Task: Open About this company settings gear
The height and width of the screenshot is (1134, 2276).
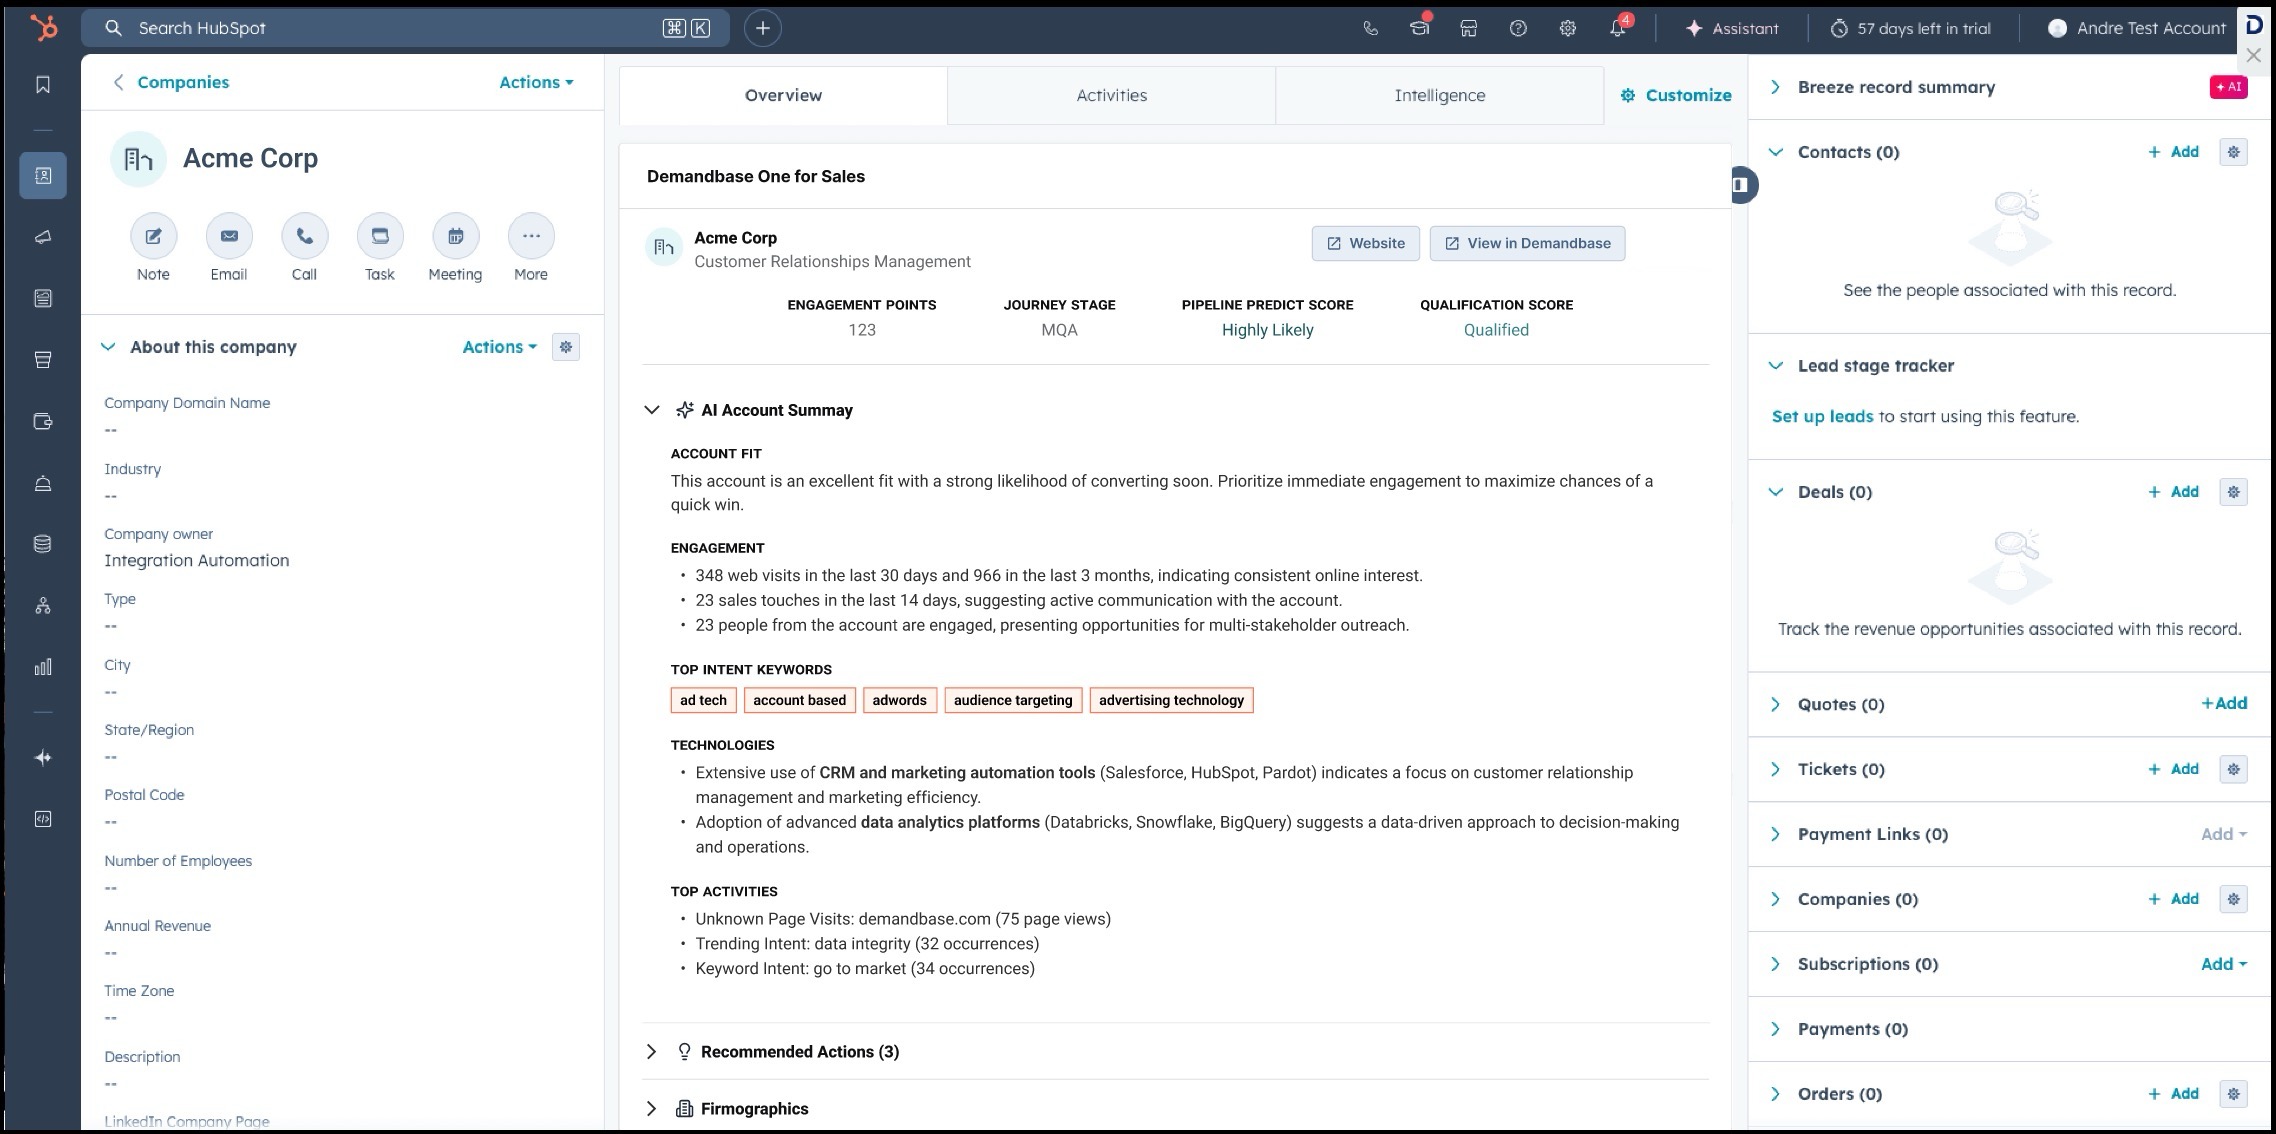Action: click(566, 347)
